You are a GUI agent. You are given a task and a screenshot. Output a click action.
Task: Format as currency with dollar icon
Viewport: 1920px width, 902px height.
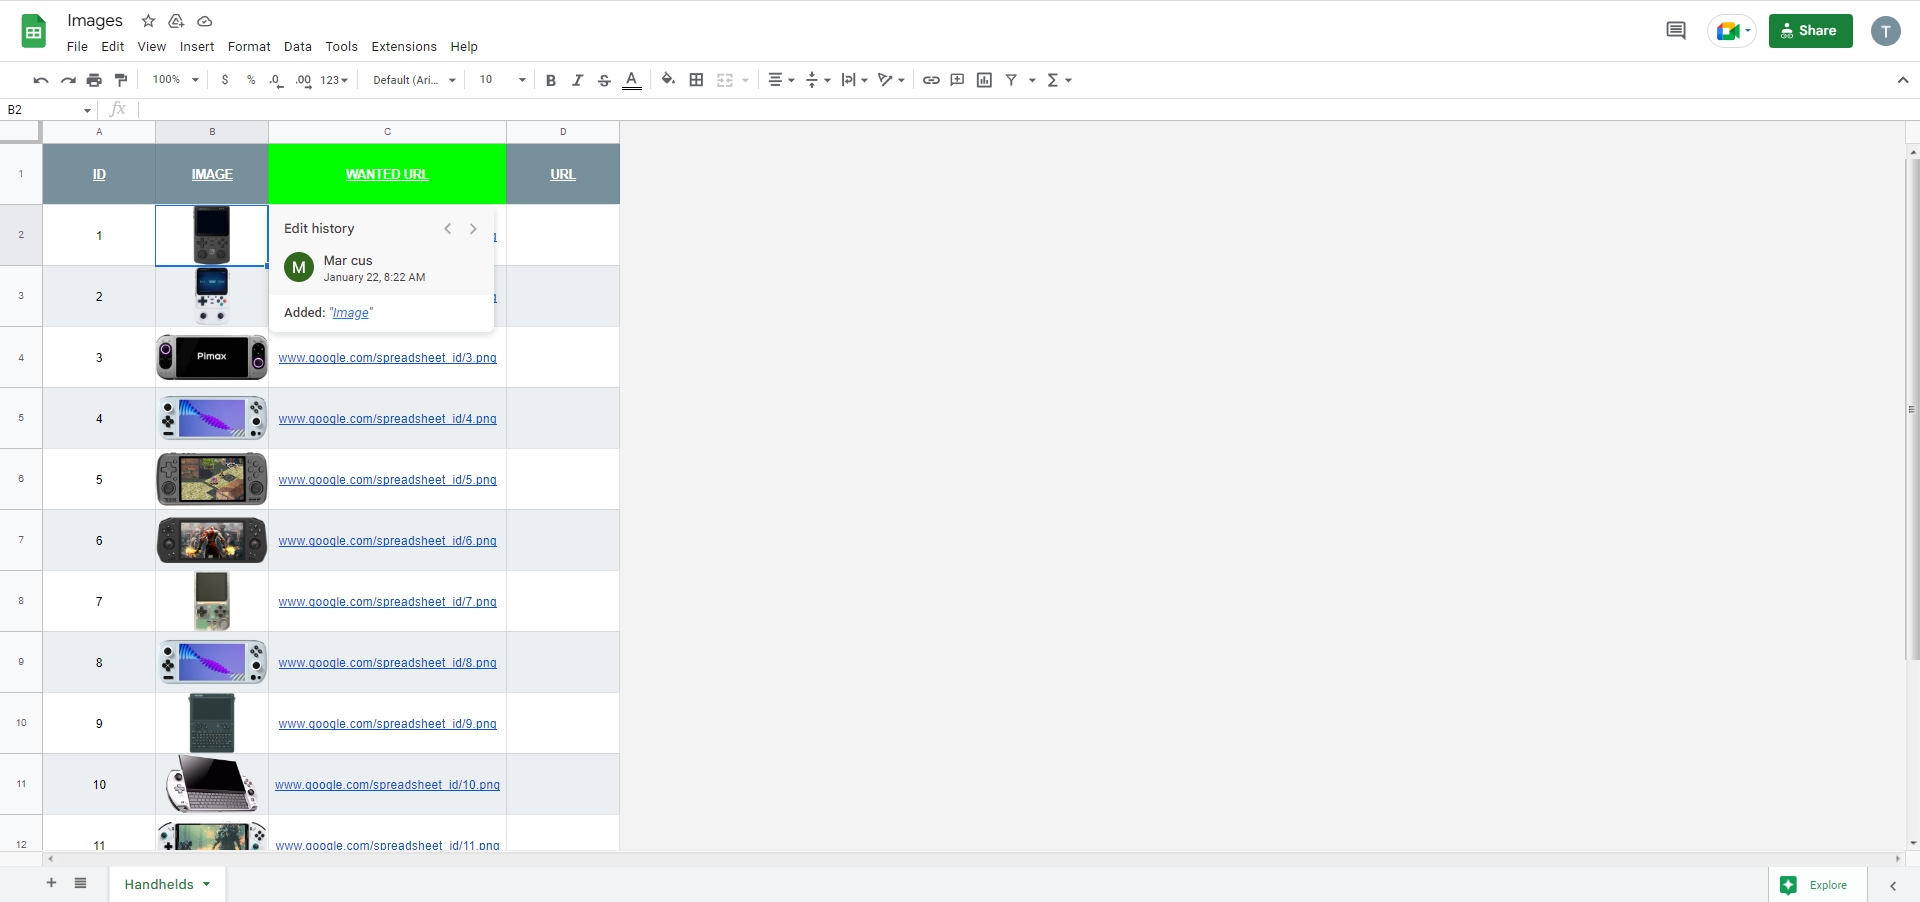(225, 80)
